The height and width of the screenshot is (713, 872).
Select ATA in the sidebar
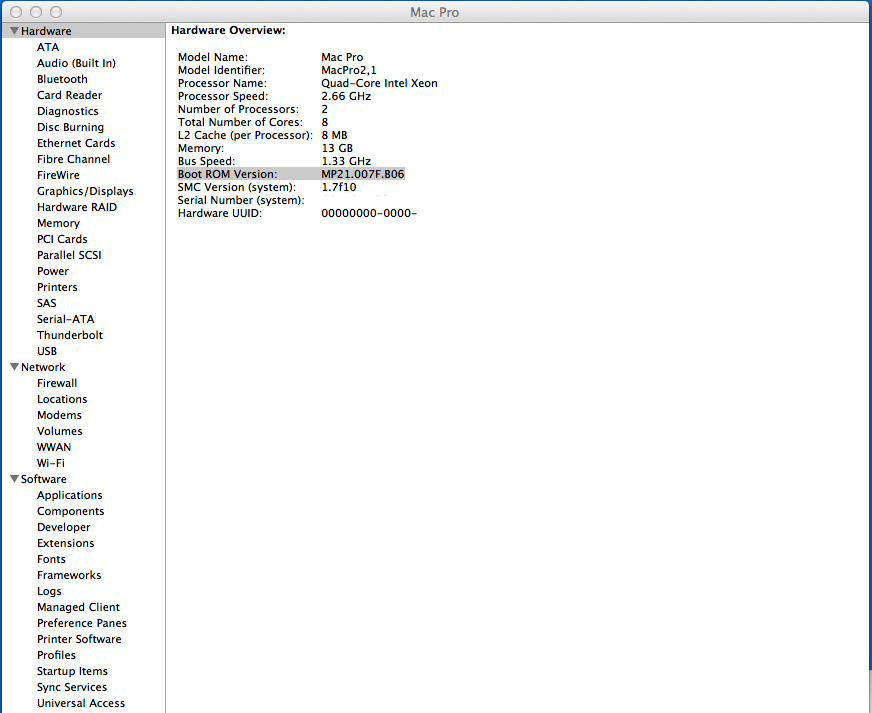48,47
